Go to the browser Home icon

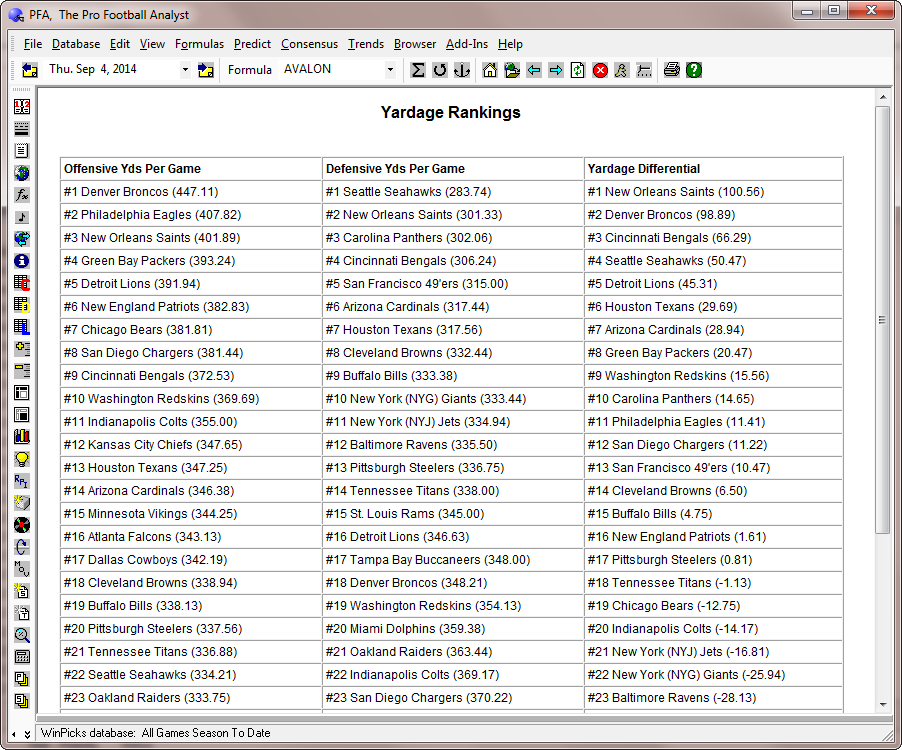click(x=490, y=70)
